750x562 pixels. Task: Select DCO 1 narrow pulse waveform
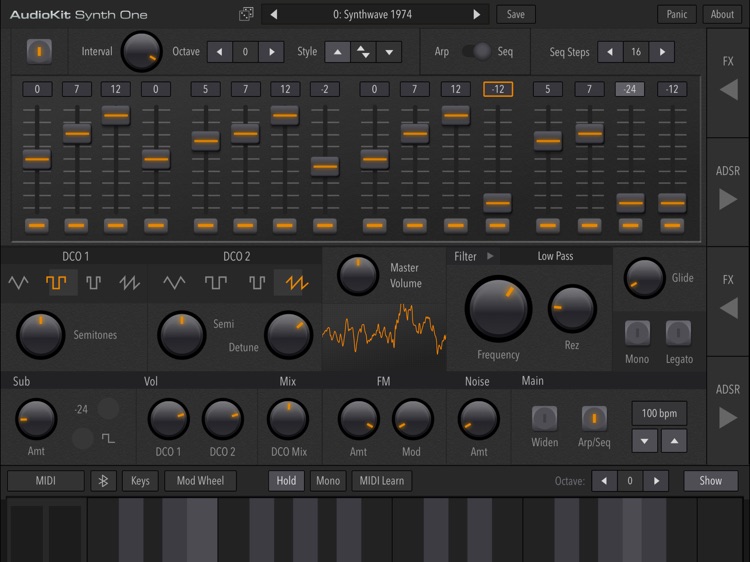93,283
